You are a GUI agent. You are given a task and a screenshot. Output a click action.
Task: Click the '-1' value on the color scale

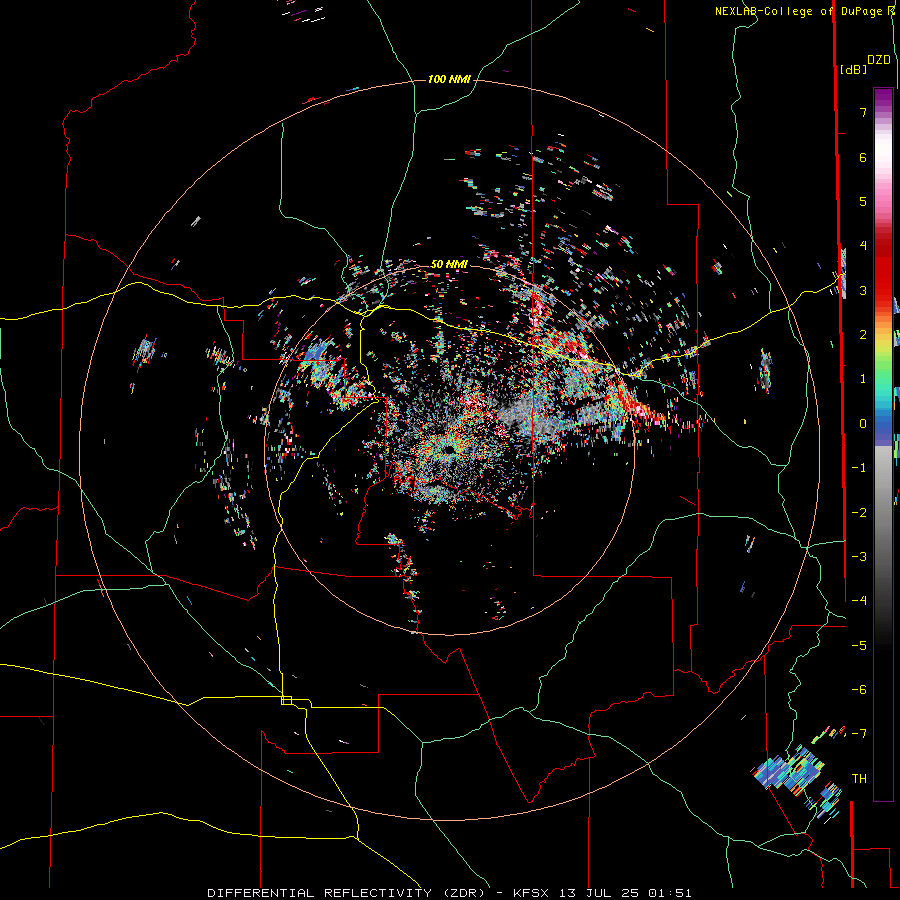point(859,468)
